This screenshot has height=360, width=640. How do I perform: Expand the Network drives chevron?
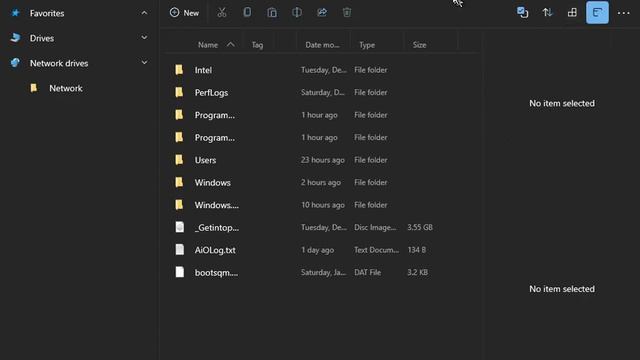pyautogui.click(x=144, y=62)
